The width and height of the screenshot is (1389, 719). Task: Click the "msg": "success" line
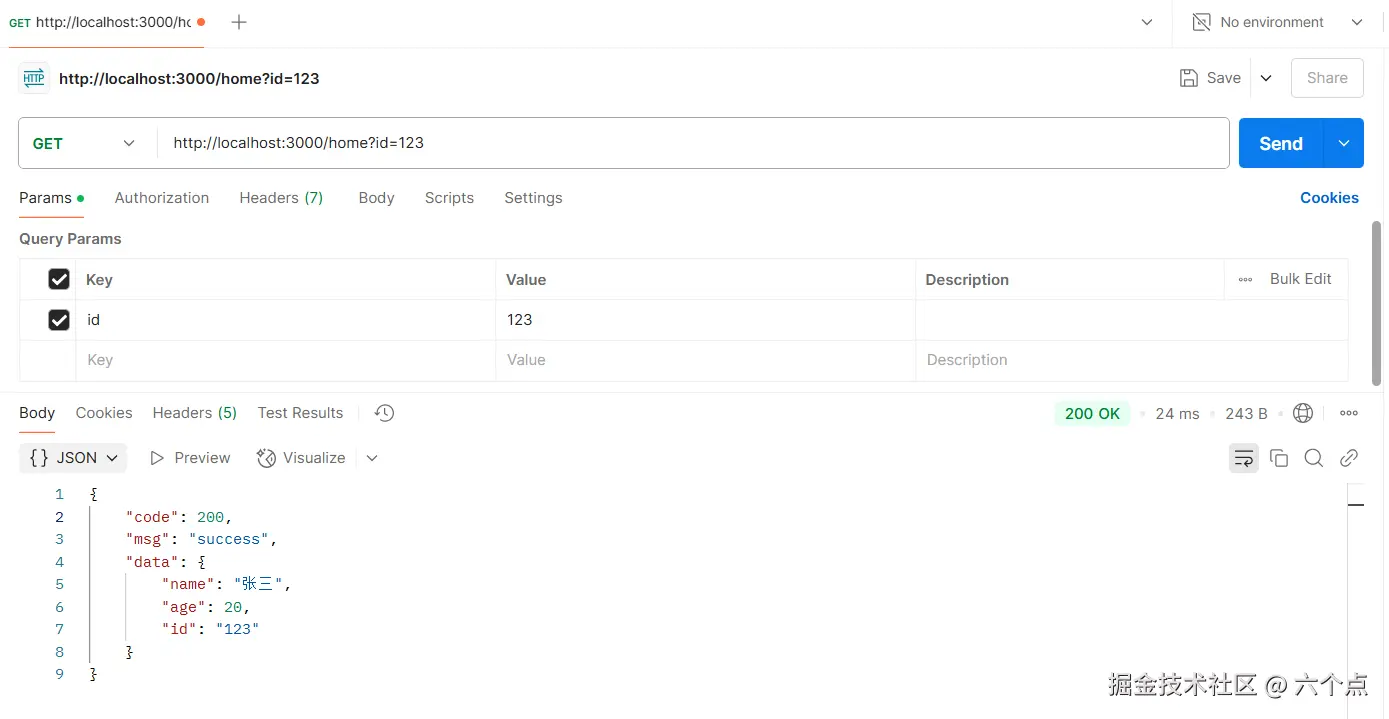201,539
